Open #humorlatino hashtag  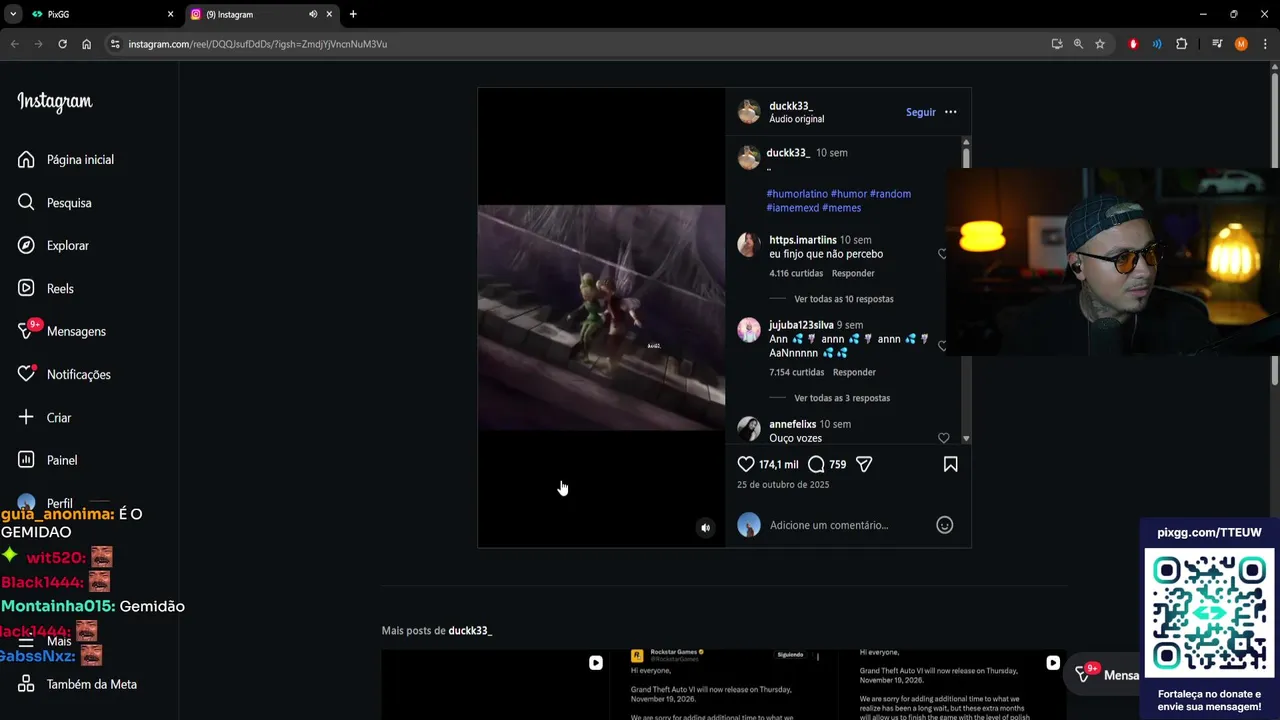(x=797, y=194)
